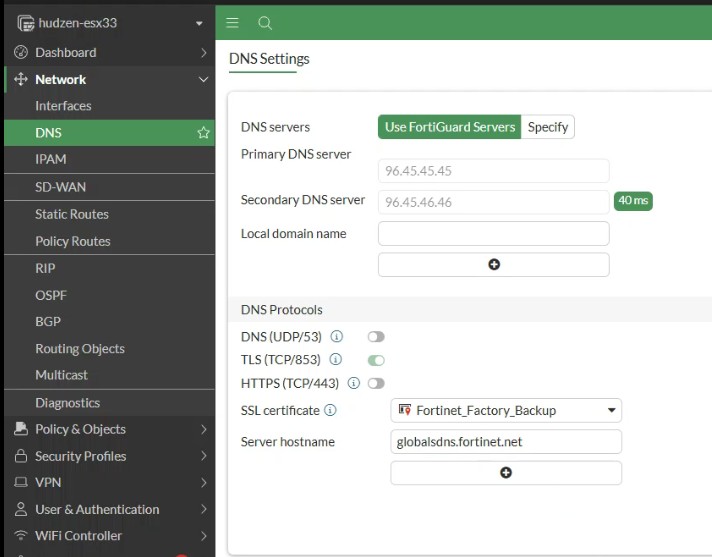
Task: Enable the DNS (UDP/53) toggle
Action: (x=376, y=337)
